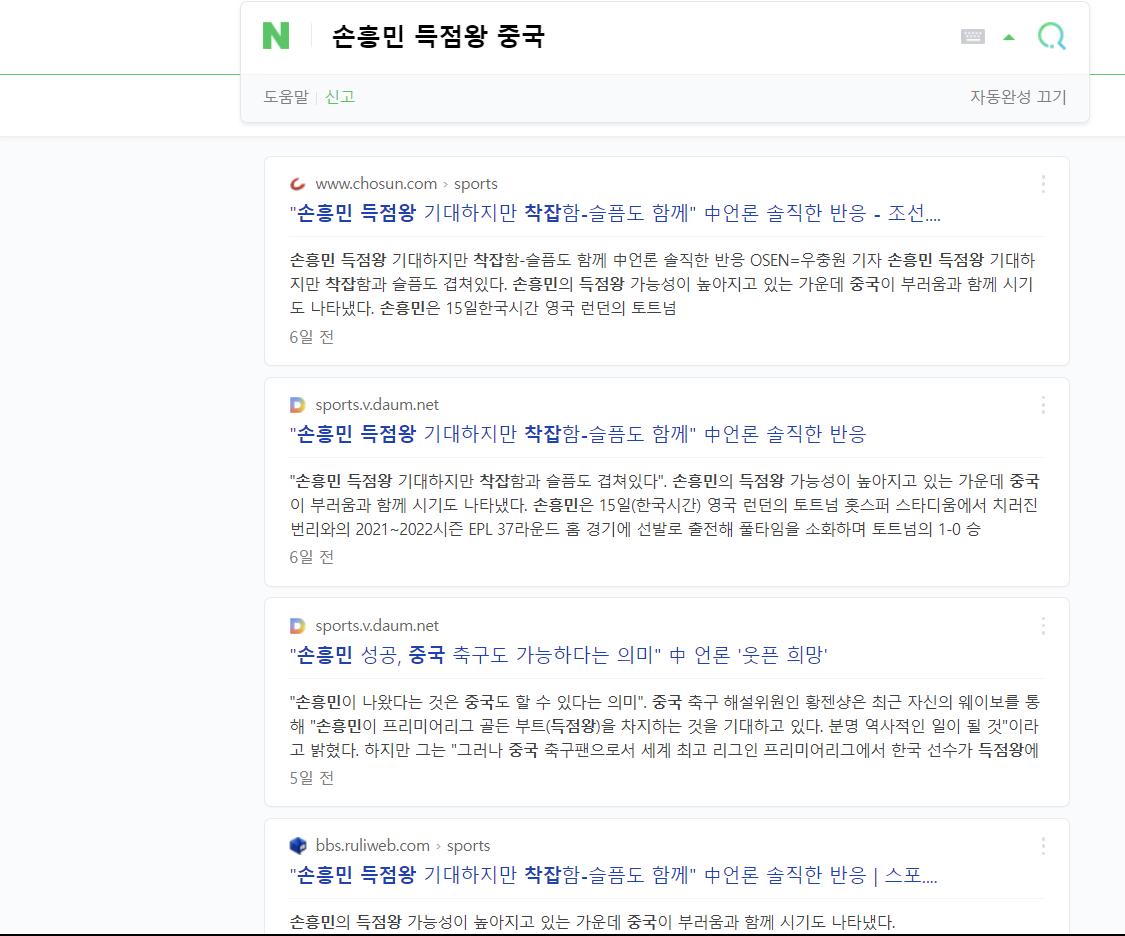
Task: Click the '5일 전' timestamp text
Action: pyautogui.click(x=311, y=777)
